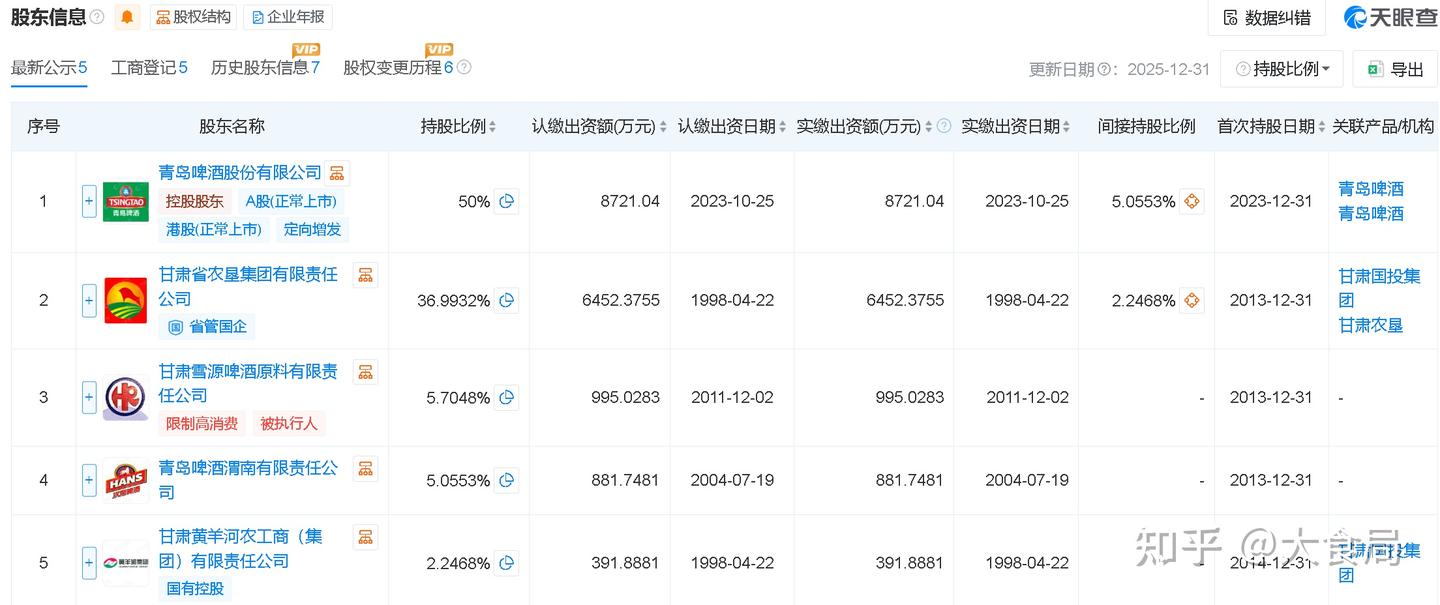Open pie chart icon next to 2.2468% in row 5
Image resolution: width=1440 pixels, height=605 pixels.
point(507,563)
